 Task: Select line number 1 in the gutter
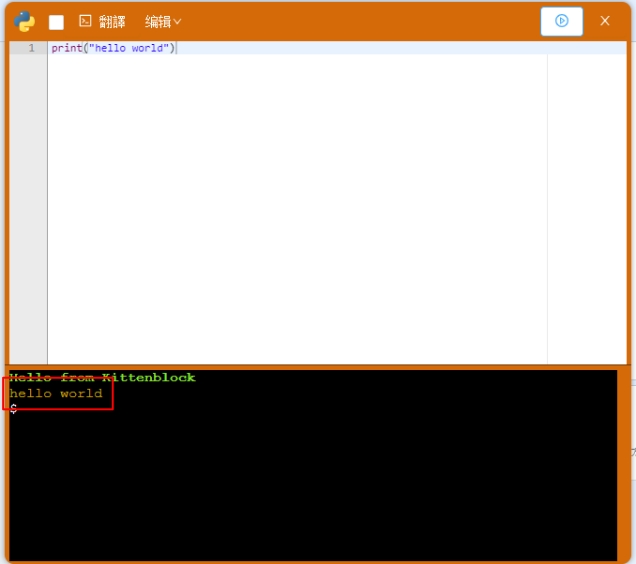pyautogui.click(x=30, y=48)
